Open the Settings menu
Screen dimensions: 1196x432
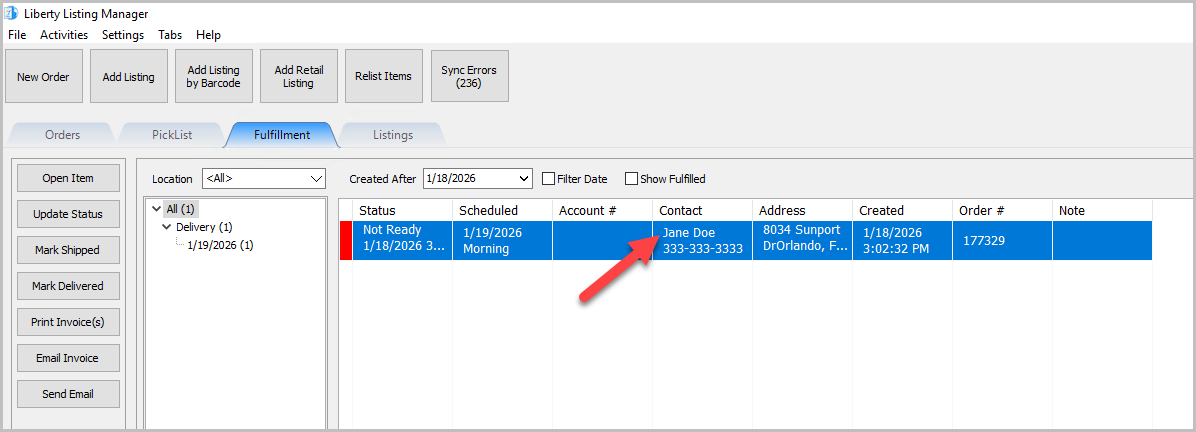(x=123, y=35)
